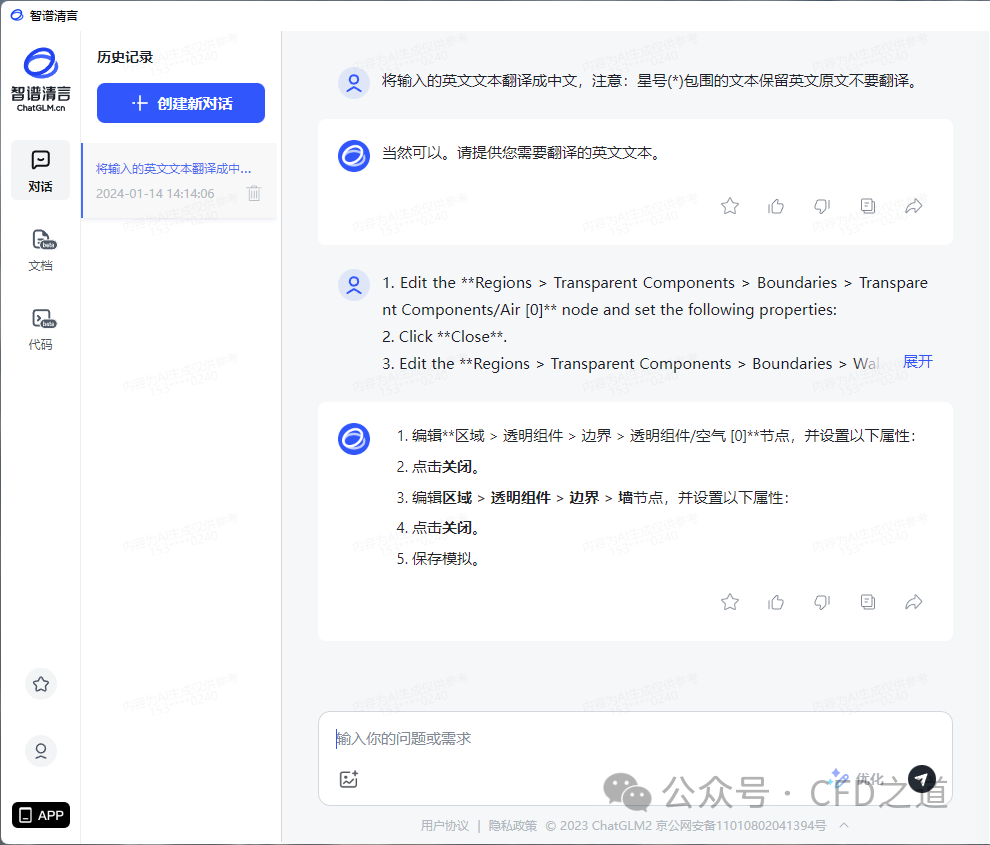Thumbs up the reply 当然可以
Viewport: 990px width, 845px height.
click(x=776, y=206)
